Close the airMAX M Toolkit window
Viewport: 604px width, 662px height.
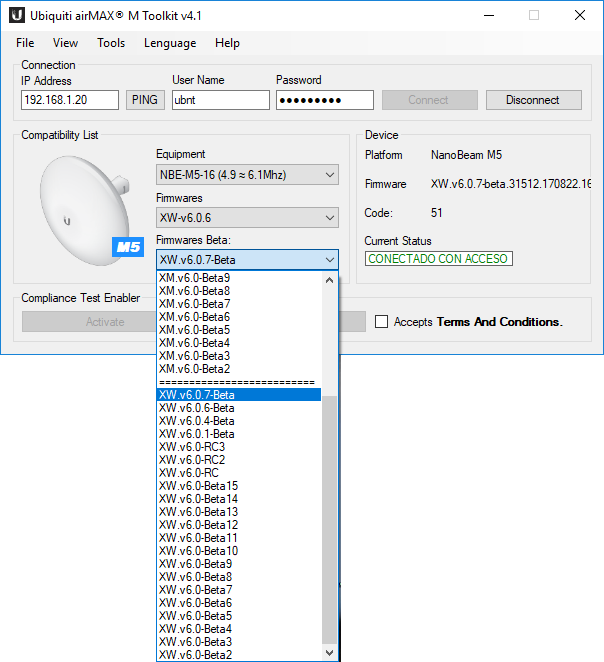[580, 16]
